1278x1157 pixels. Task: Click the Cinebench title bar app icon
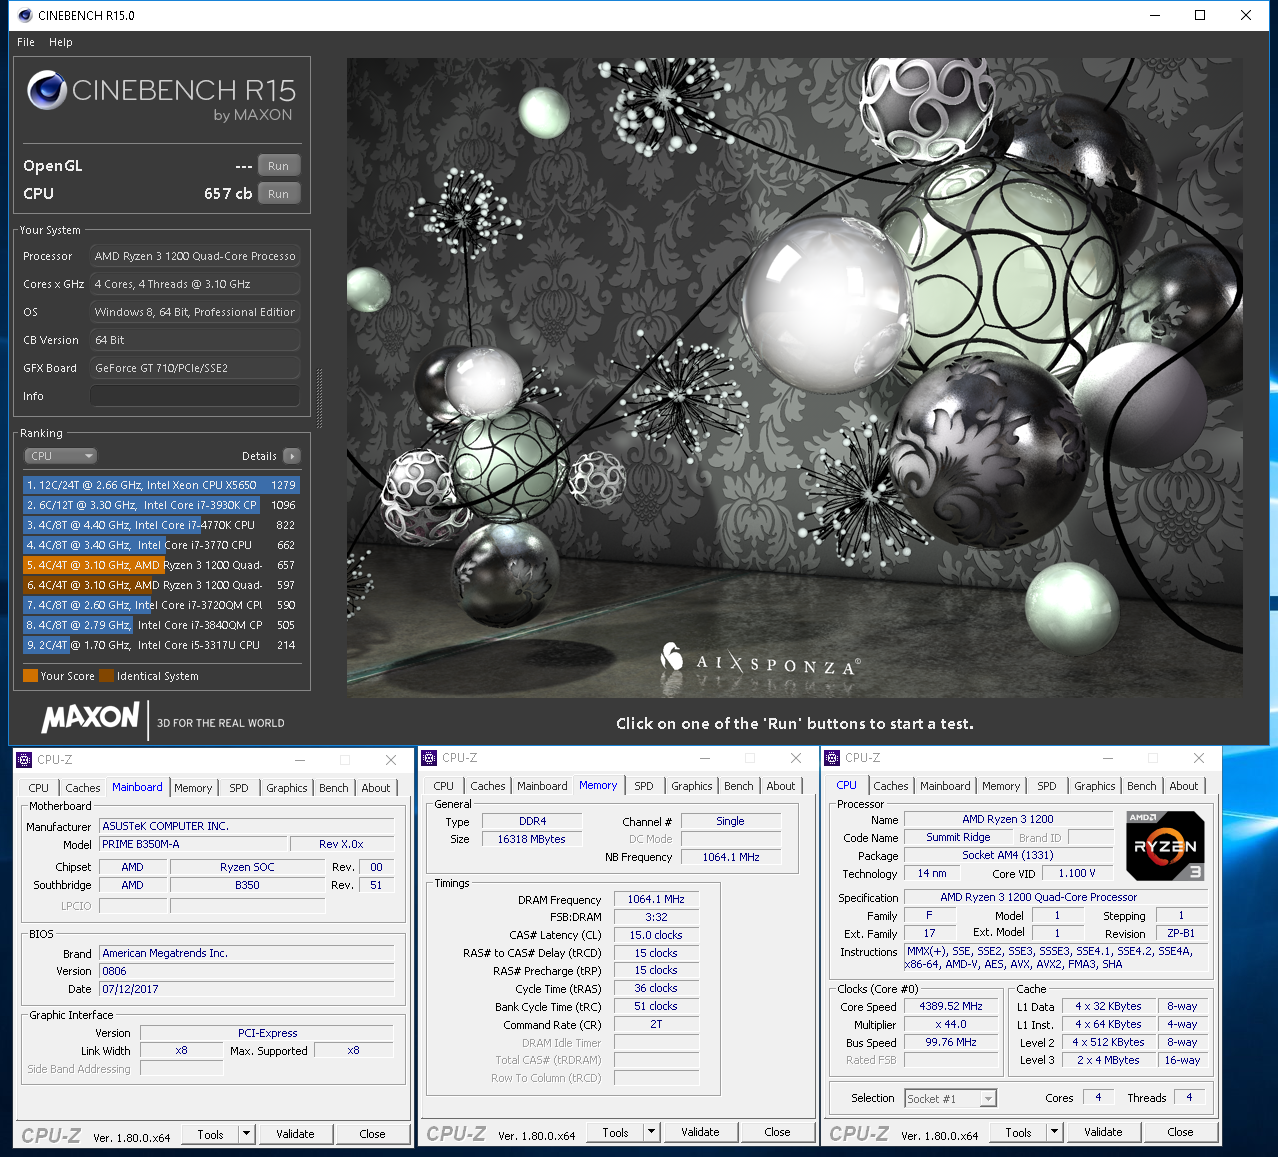24,15
